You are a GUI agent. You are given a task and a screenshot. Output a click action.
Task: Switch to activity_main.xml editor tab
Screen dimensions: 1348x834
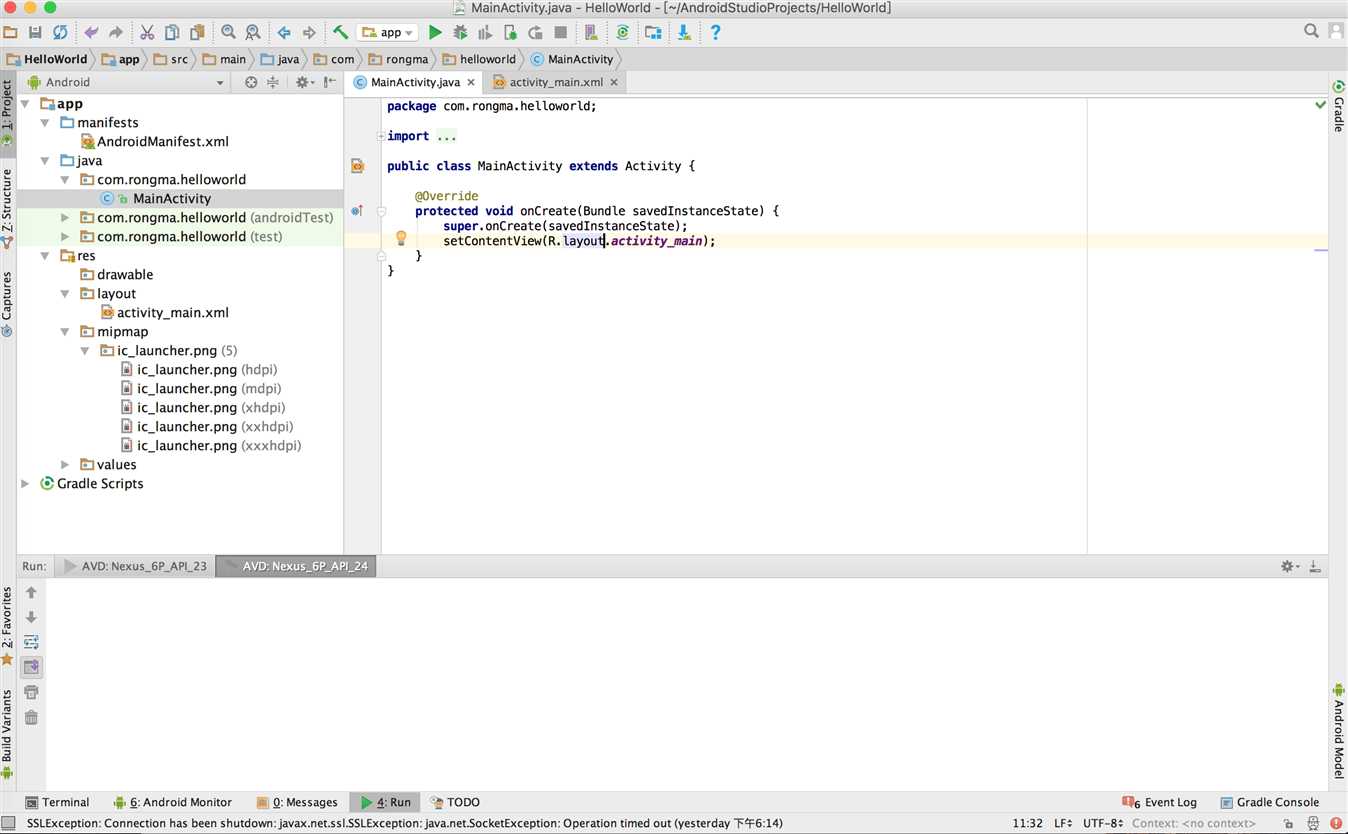tap(554, 82)
